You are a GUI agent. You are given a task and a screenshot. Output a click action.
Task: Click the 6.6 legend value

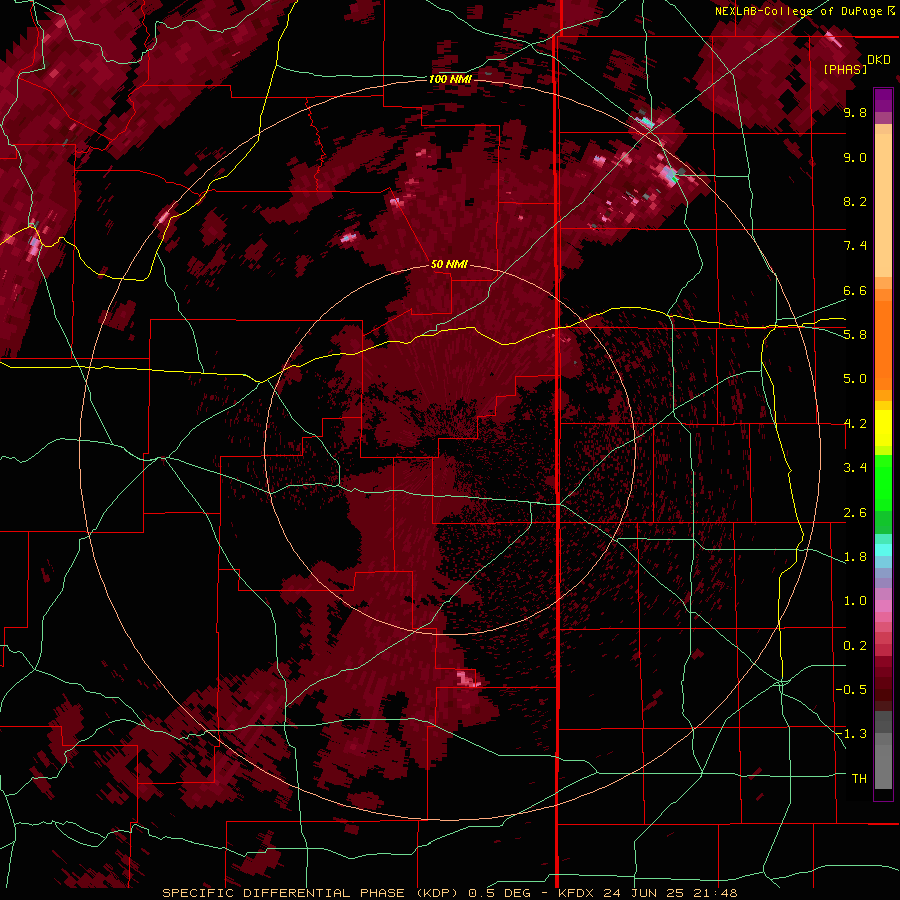(x=855, y=290)
